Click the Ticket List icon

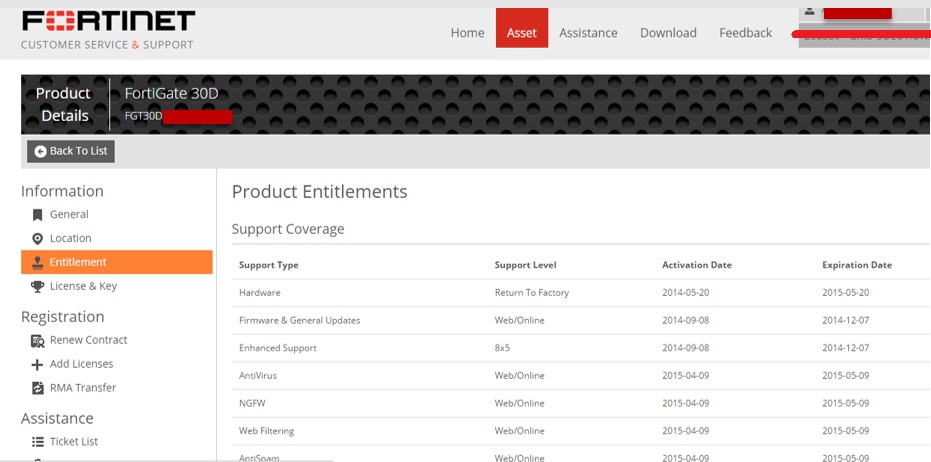[37, 442]
